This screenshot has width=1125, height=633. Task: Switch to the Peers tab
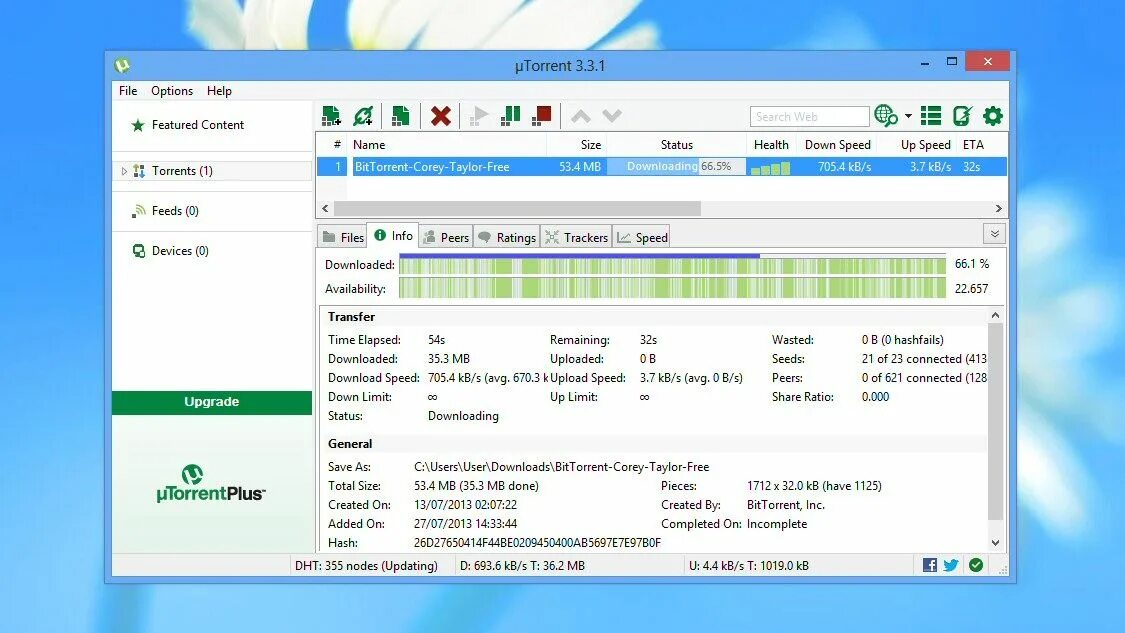click(446, 238)
